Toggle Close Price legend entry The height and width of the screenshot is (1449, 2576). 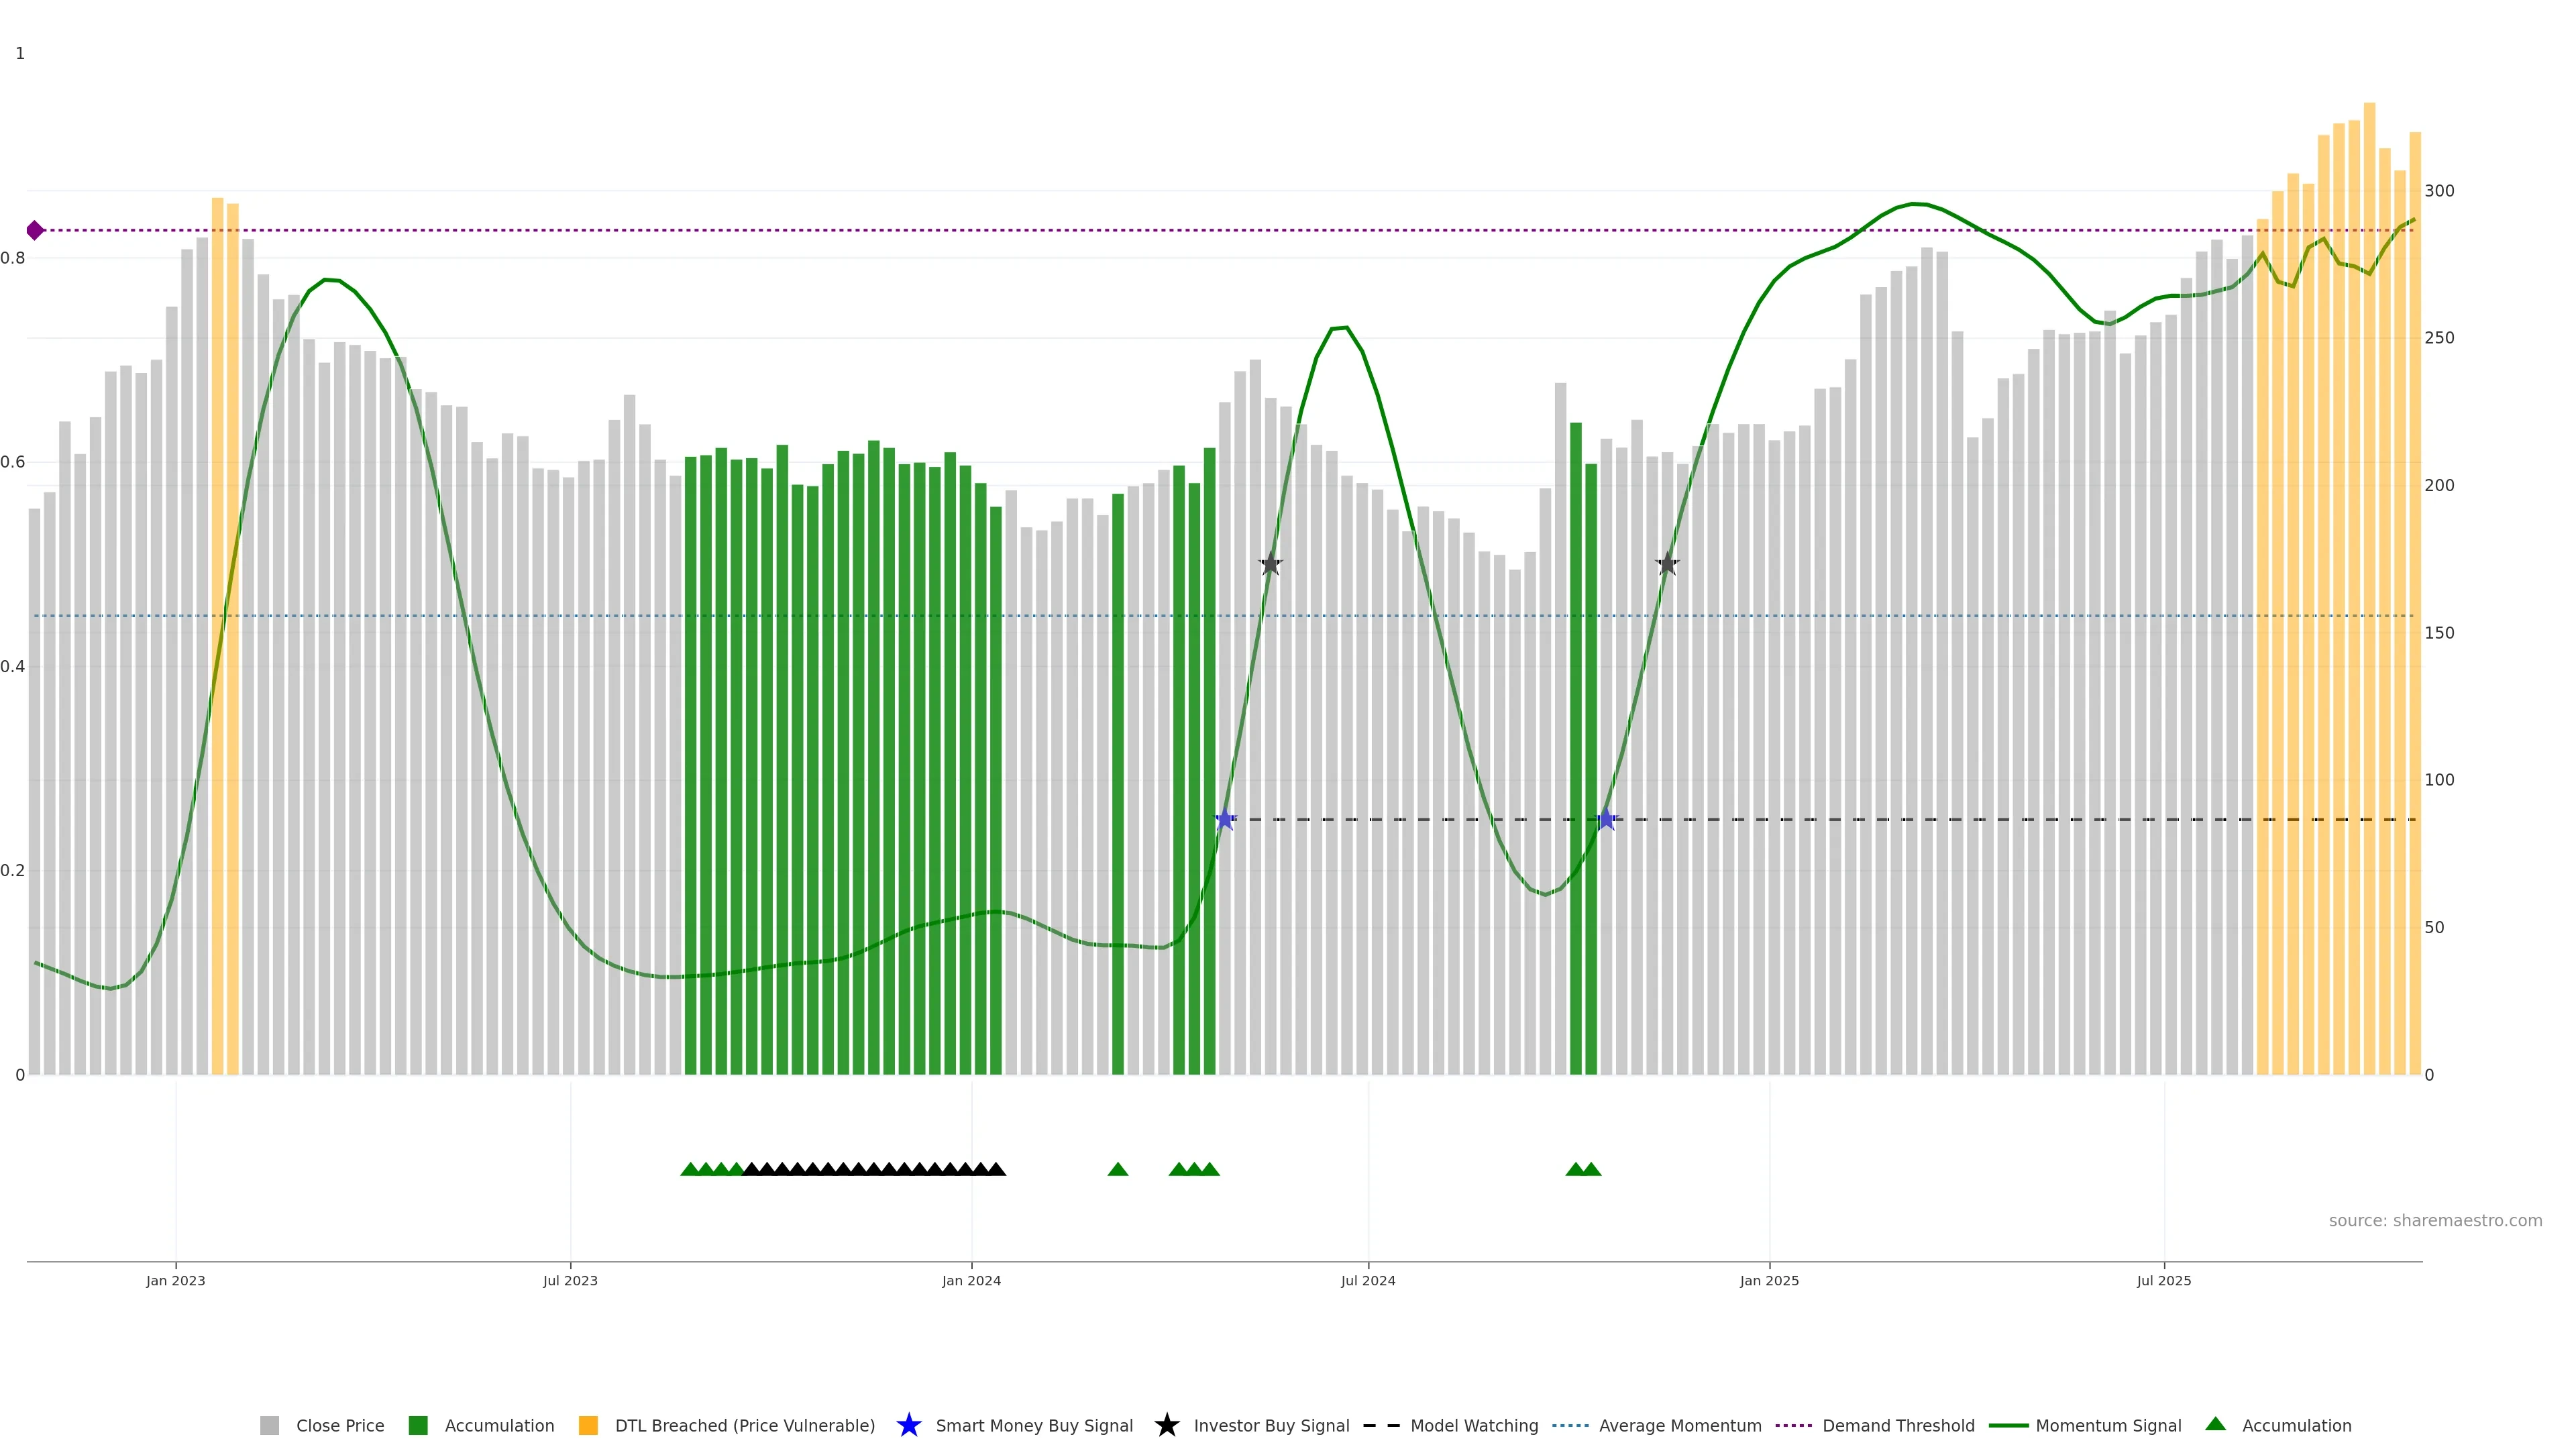(x=339, y=1426)
